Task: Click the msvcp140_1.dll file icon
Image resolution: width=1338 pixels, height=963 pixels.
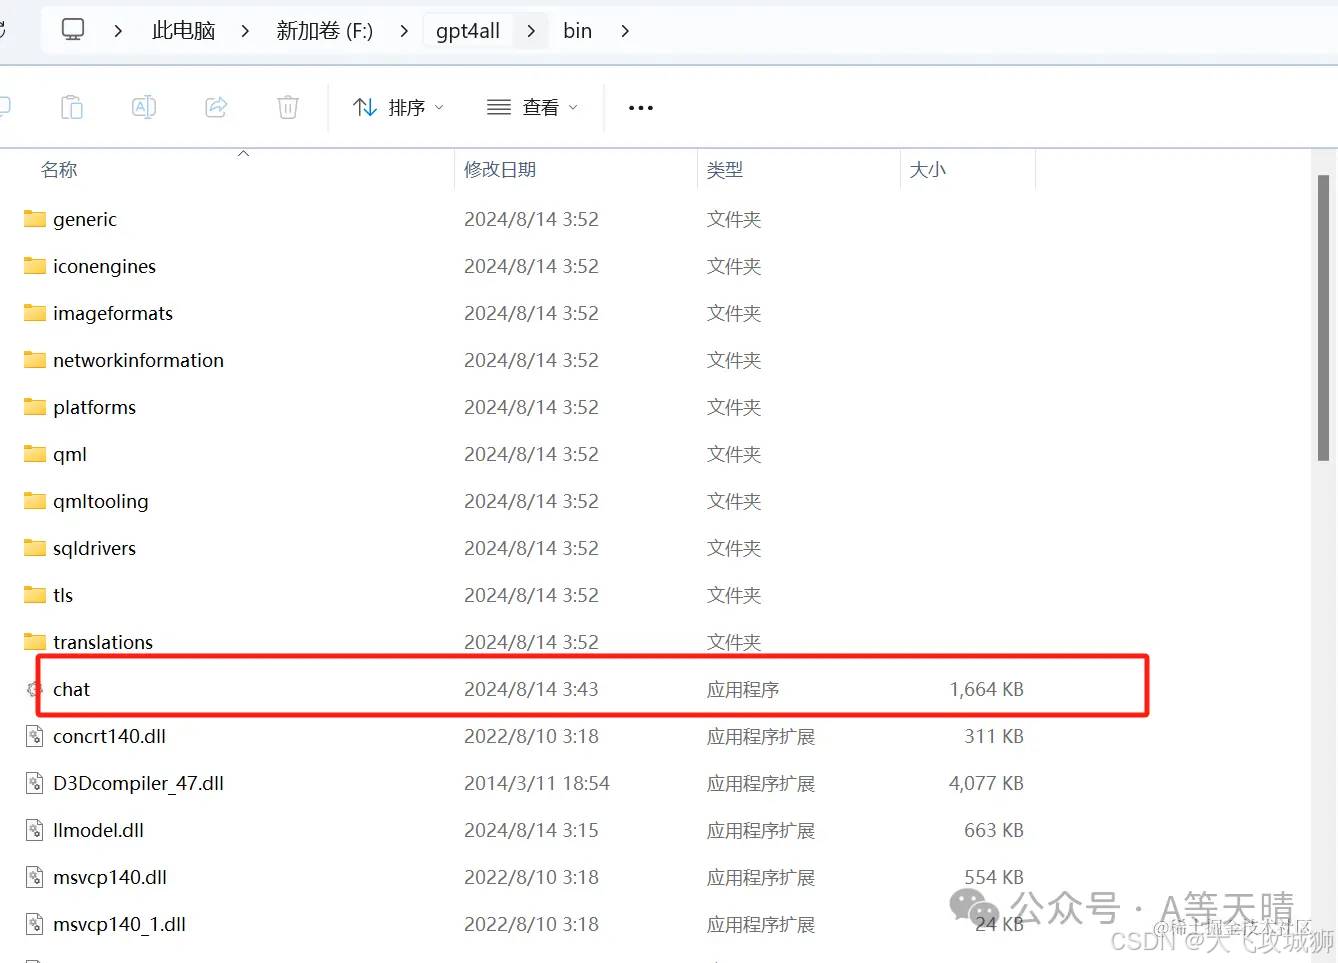Action: coord(35,924)
